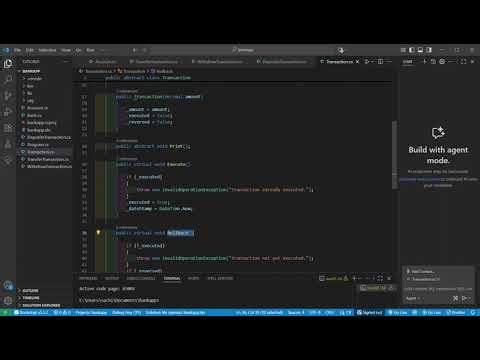Image resolution: width=480 pixels, height=360 pixels.
Task: Open the Source Control view
Action: tap(8, 96)
